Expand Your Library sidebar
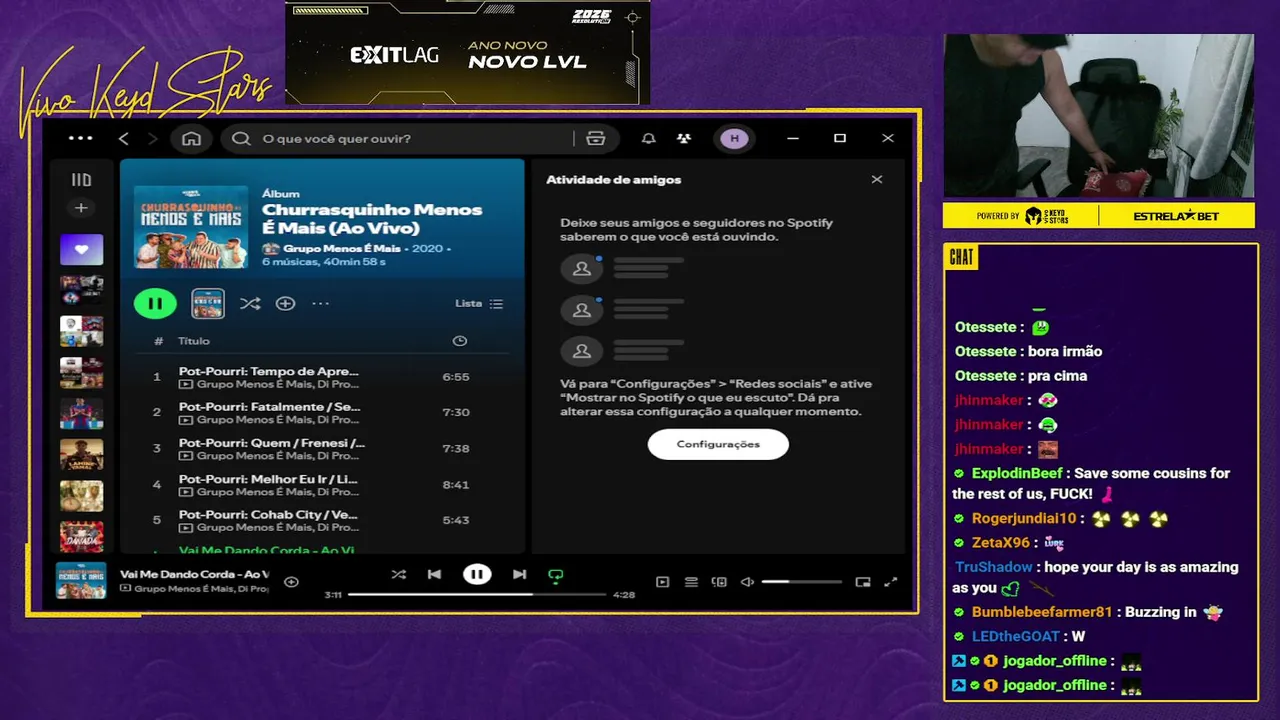This screenshot has height=720, width=1280. pos(81,180)
